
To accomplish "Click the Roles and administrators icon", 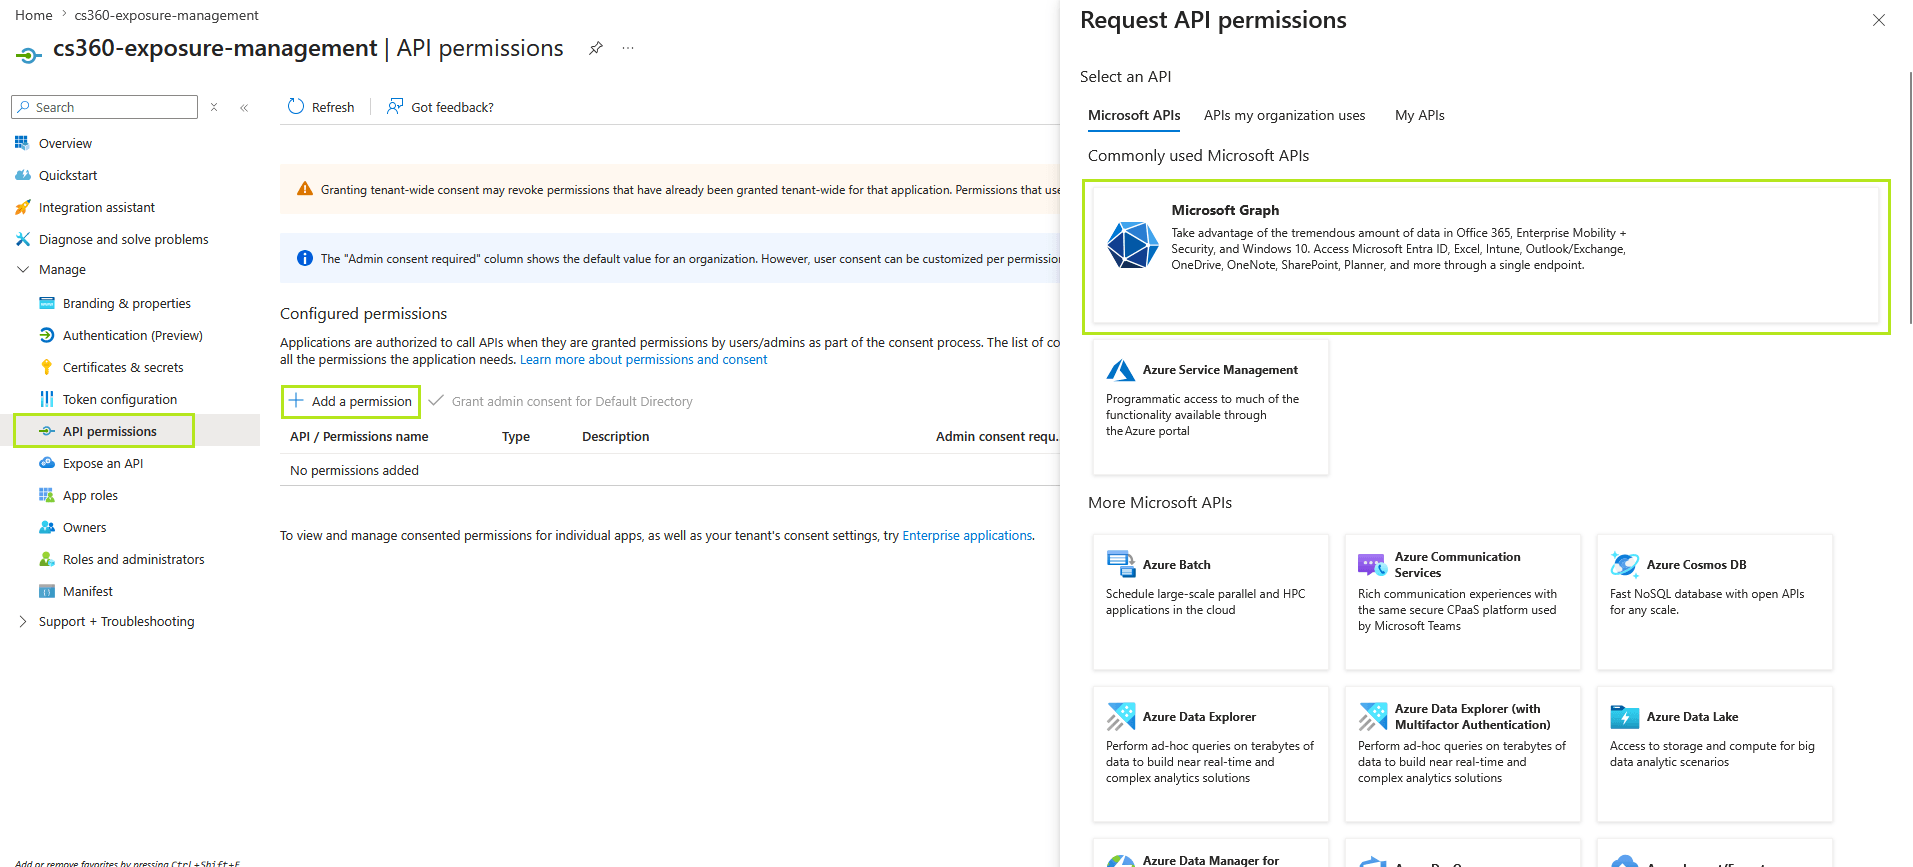I will (x=46, y=559).
